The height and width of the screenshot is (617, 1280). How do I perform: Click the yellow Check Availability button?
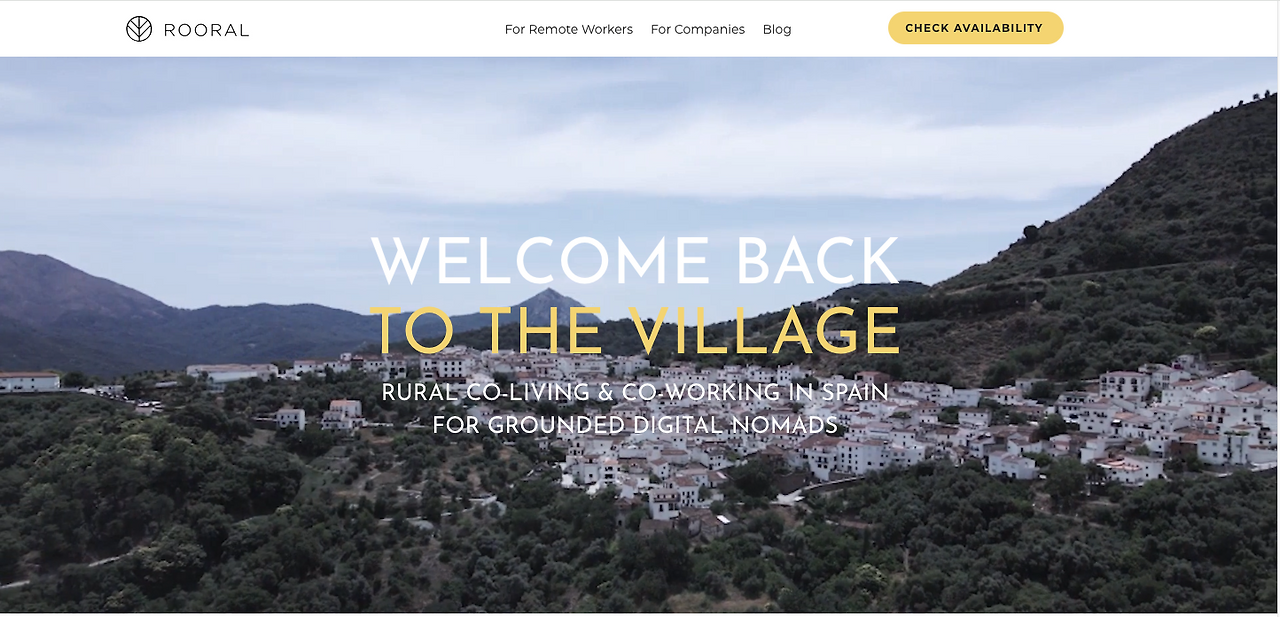975,28
